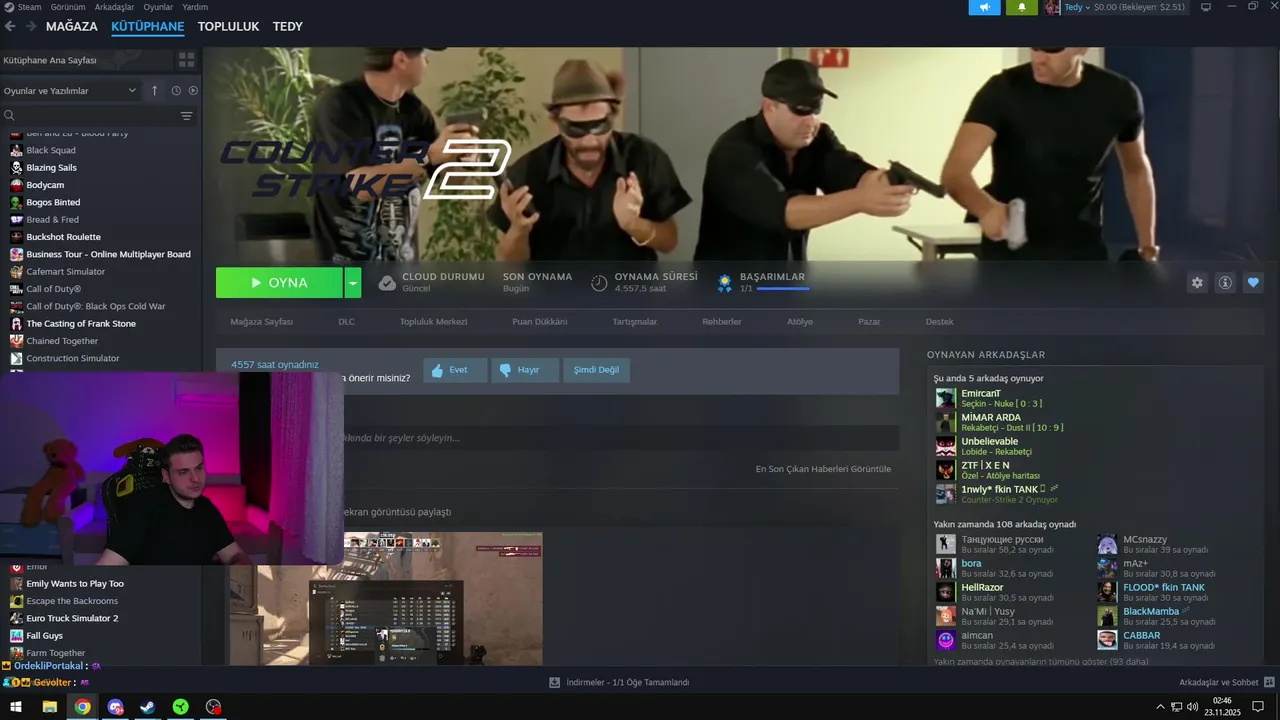
Task: Click the recent activity clock filter icon
Action: point(176,90)
